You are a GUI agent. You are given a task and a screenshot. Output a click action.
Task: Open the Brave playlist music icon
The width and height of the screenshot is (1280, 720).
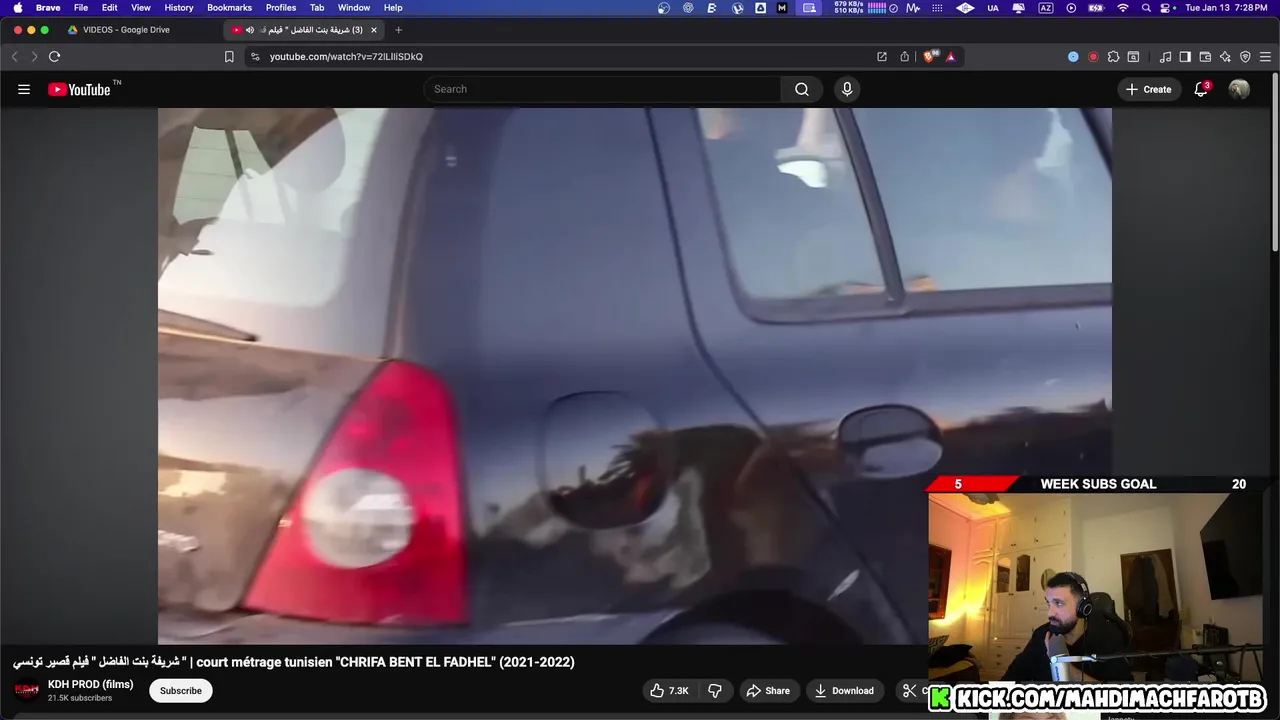tap(1165, 57)
